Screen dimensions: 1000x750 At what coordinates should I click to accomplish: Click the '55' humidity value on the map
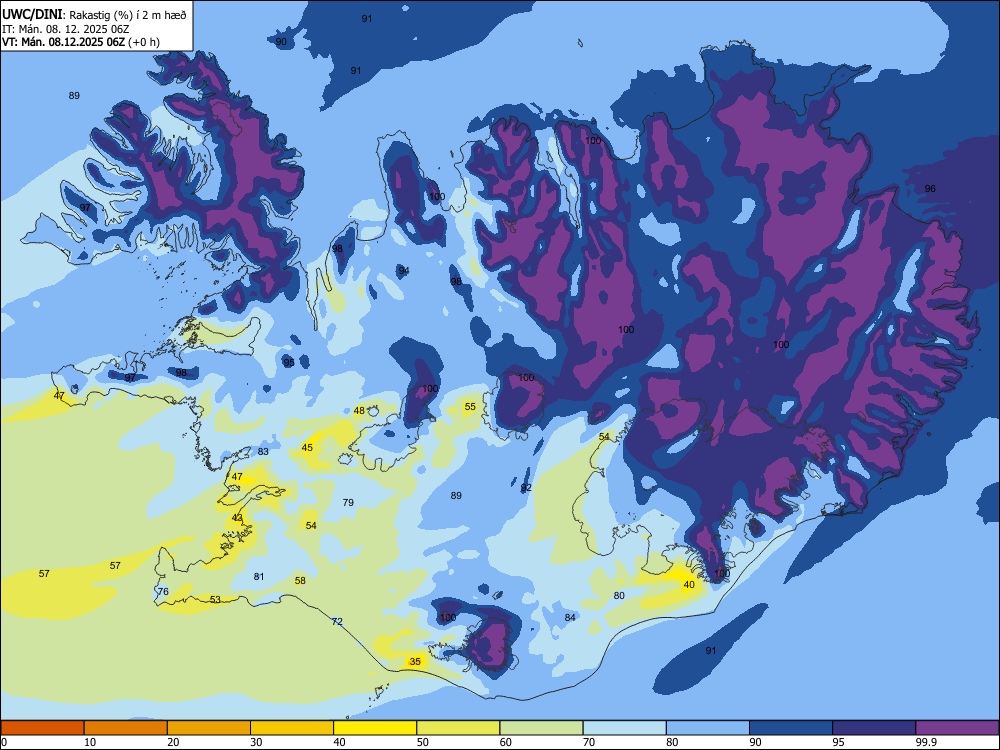470,406
